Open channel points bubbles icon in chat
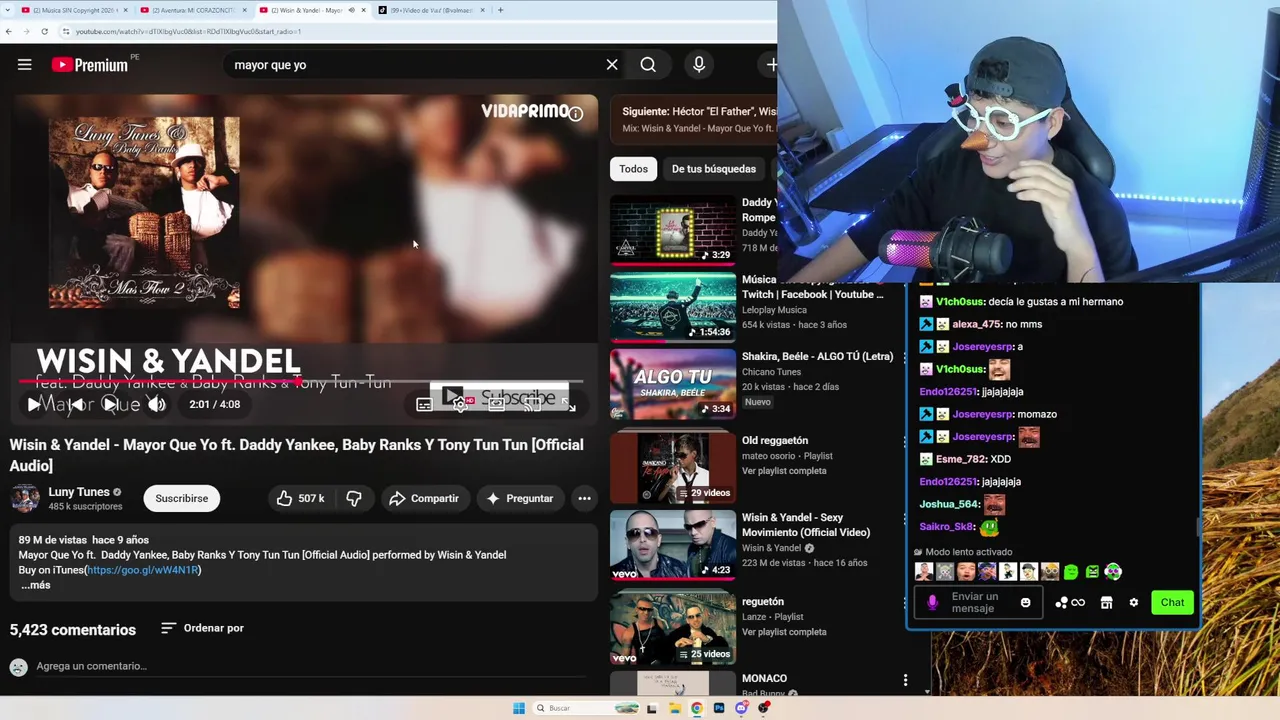The height and width of the screenshot is (720, 1280). coord(1061,602)
